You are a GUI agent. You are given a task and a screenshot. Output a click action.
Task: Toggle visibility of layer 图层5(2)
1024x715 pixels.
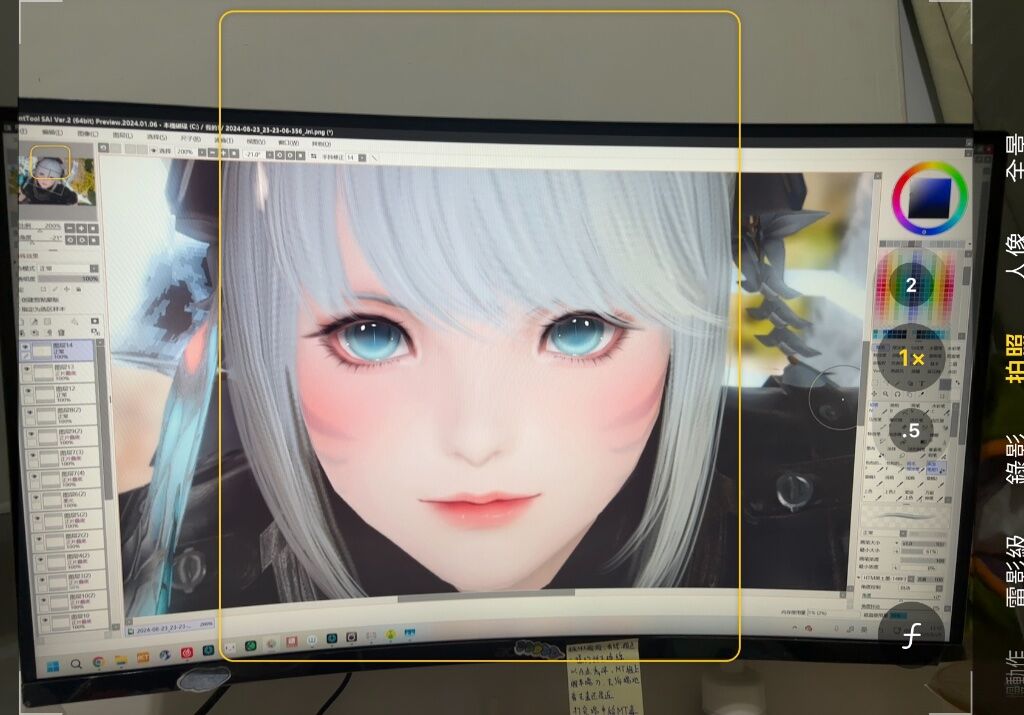click(x=39, y=520)
